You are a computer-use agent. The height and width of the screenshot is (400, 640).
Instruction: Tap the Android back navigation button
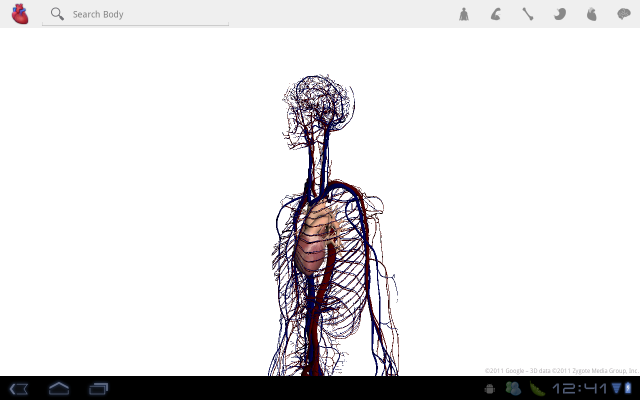click(18, 389)
